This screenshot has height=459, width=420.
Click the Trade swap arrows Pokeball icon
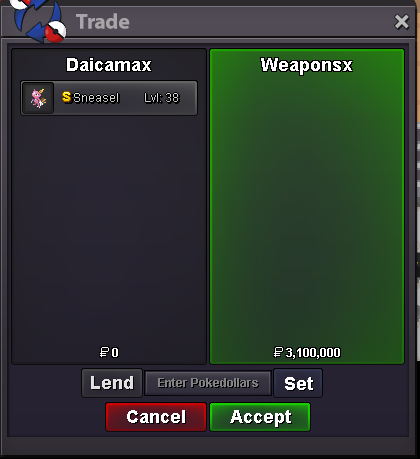(x=39, y=21)
